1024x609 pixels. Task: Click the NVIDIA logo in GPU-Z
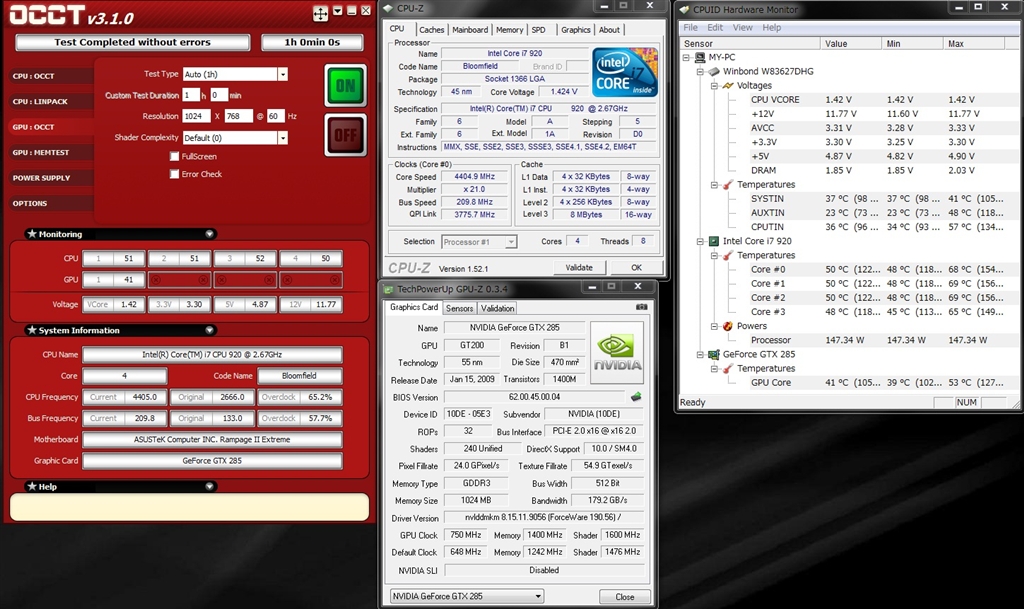(617, 353)
